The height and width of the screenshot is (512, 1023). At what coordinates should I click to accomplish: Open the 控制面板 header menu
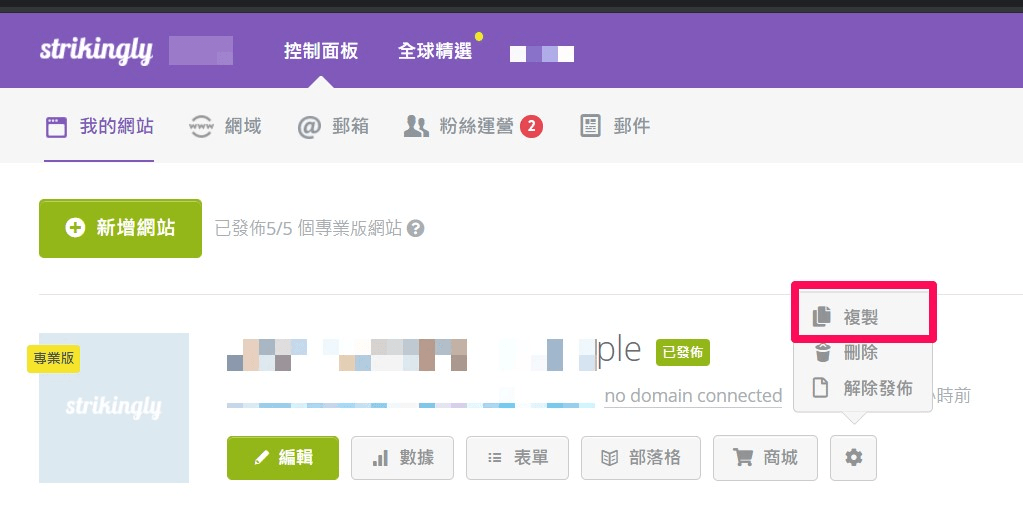tap(320, 51)
